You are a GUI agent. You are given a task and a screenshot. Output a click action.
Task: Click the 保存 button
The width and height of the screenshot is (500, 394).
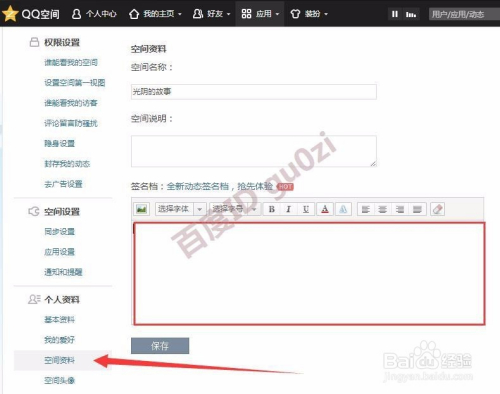click(x=160, y=346)
